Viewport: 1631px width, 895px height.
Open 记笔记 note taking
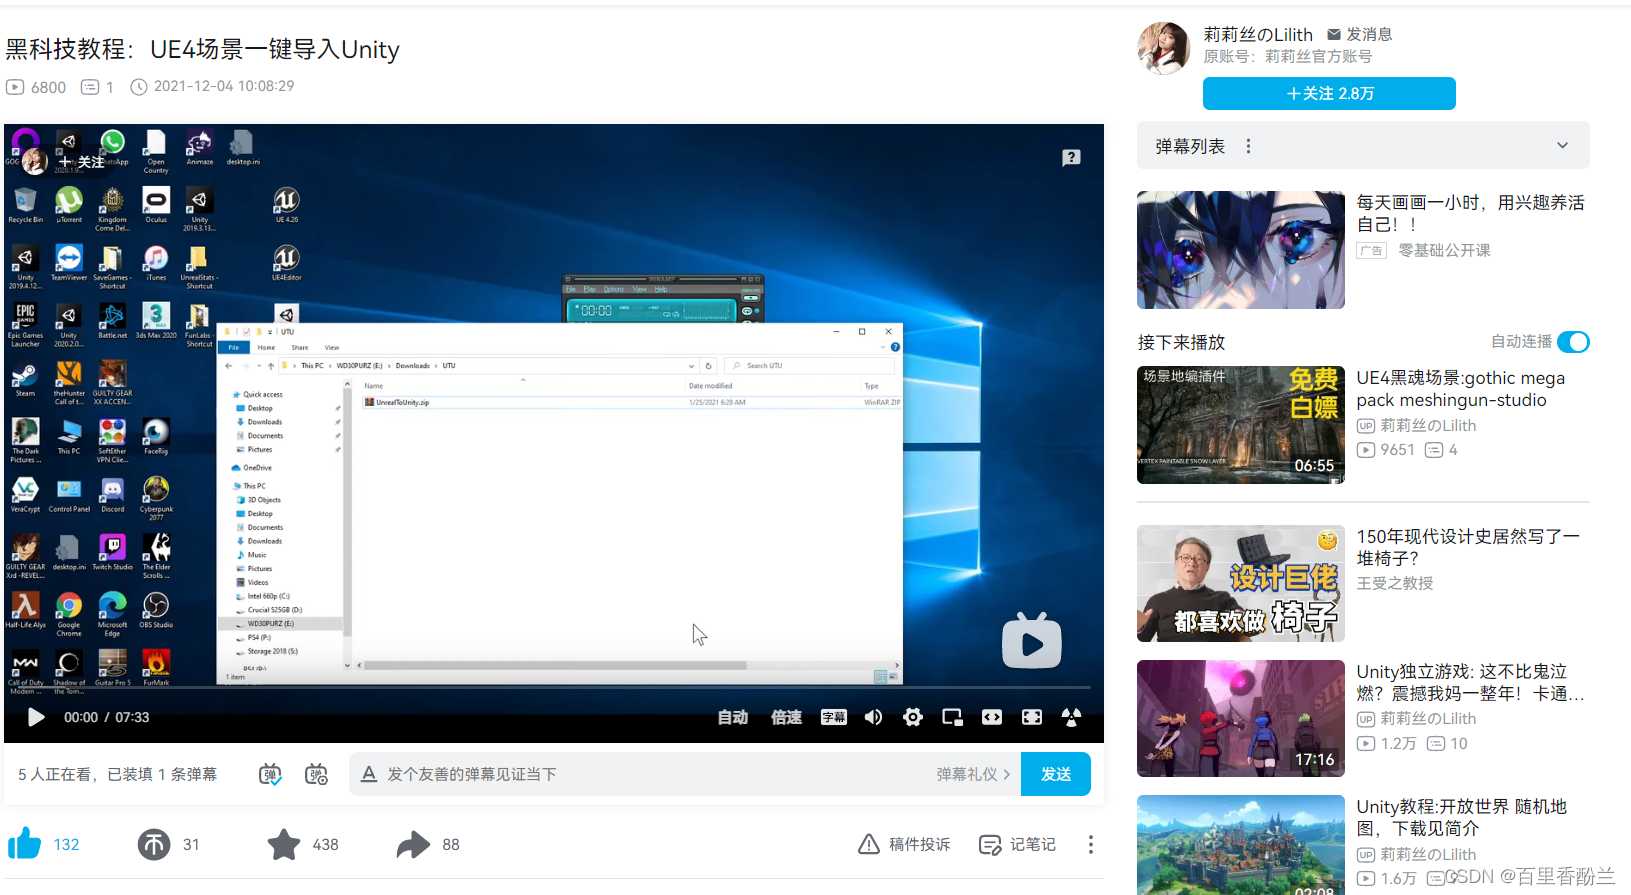pyautogui.click(x=1017, y=844)
